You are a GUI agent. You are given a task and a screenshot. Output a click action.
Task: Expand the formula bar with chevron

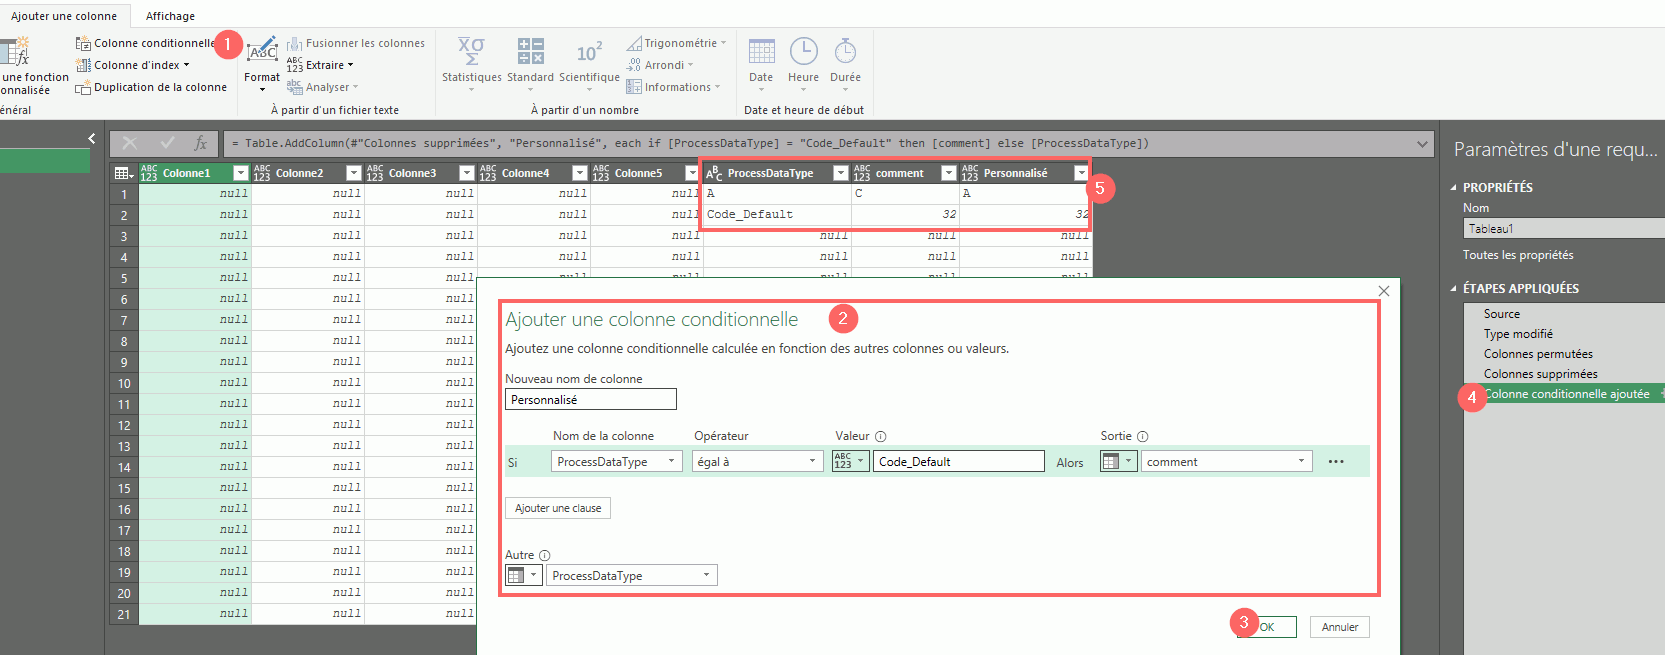[x=1422, y=144]
